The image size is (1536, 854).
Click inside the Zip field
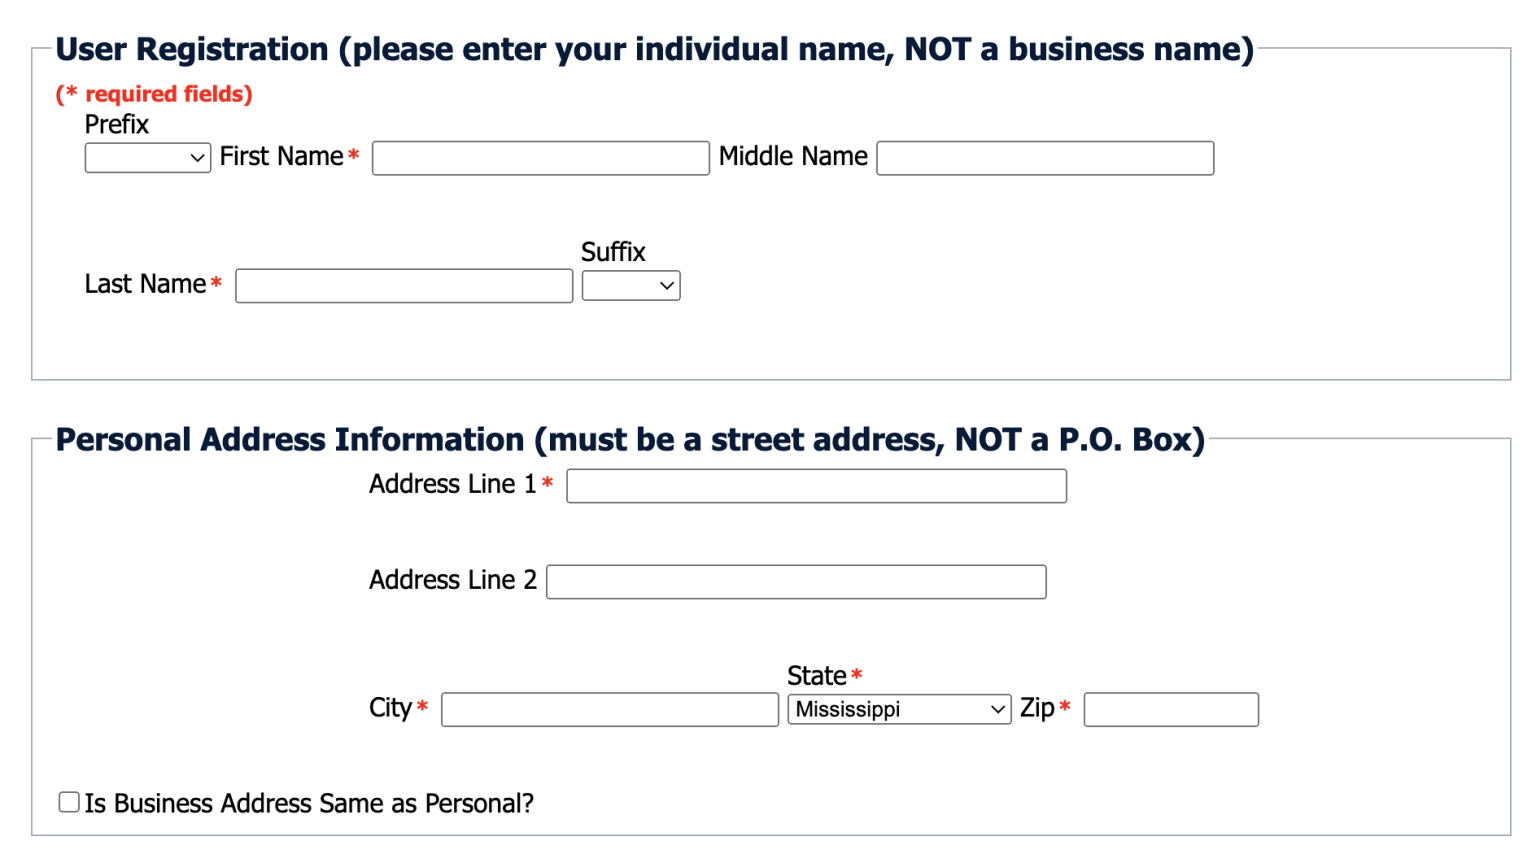pyautogui.click(x=1170, y=709)
